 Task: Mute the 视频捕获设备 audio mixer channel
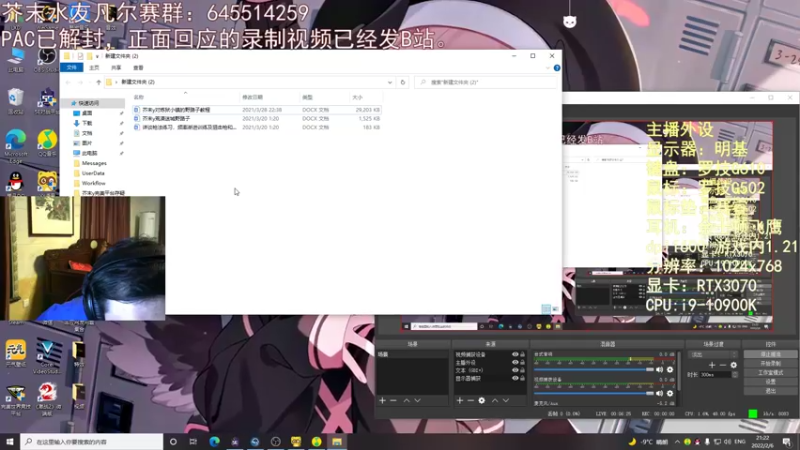coord(660,393)
